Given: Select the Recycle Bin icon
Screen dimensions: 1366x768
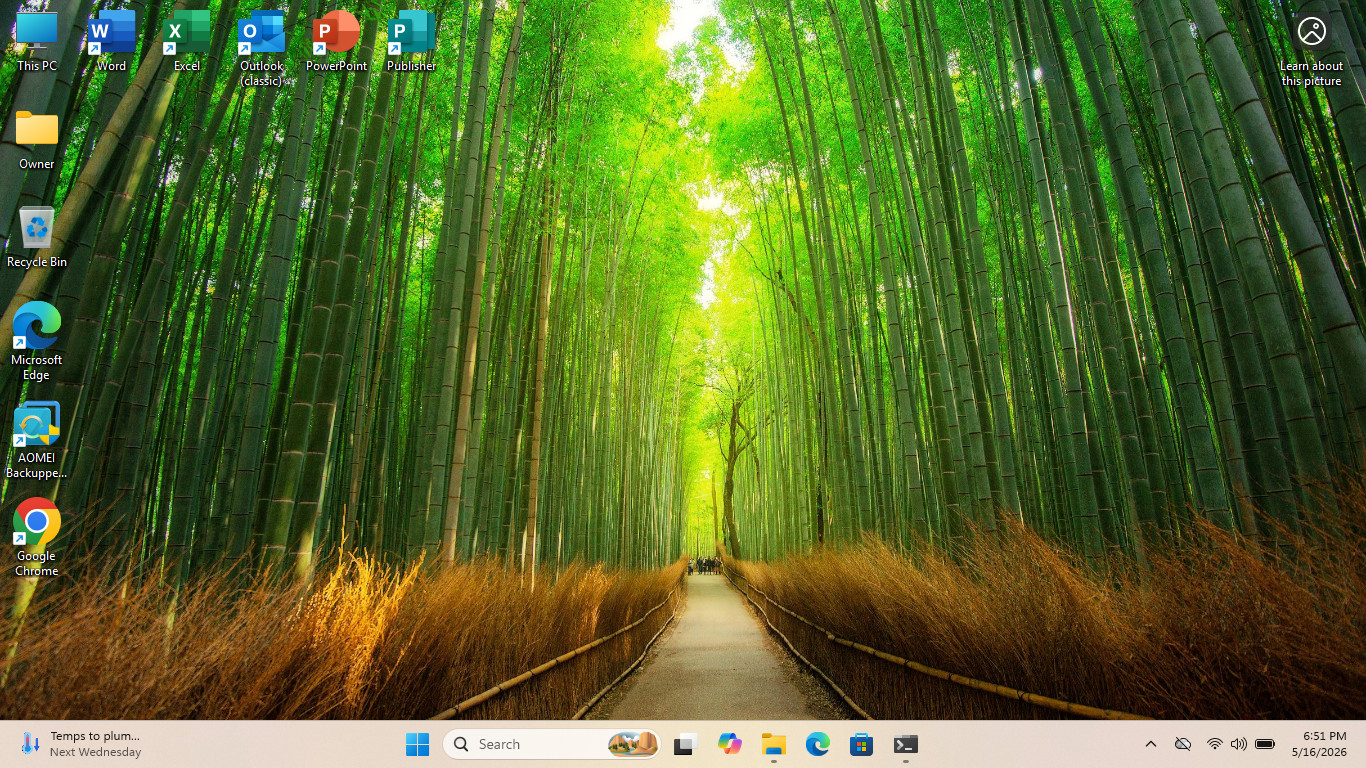Looking at the screenshot, I should click(37, 238).
